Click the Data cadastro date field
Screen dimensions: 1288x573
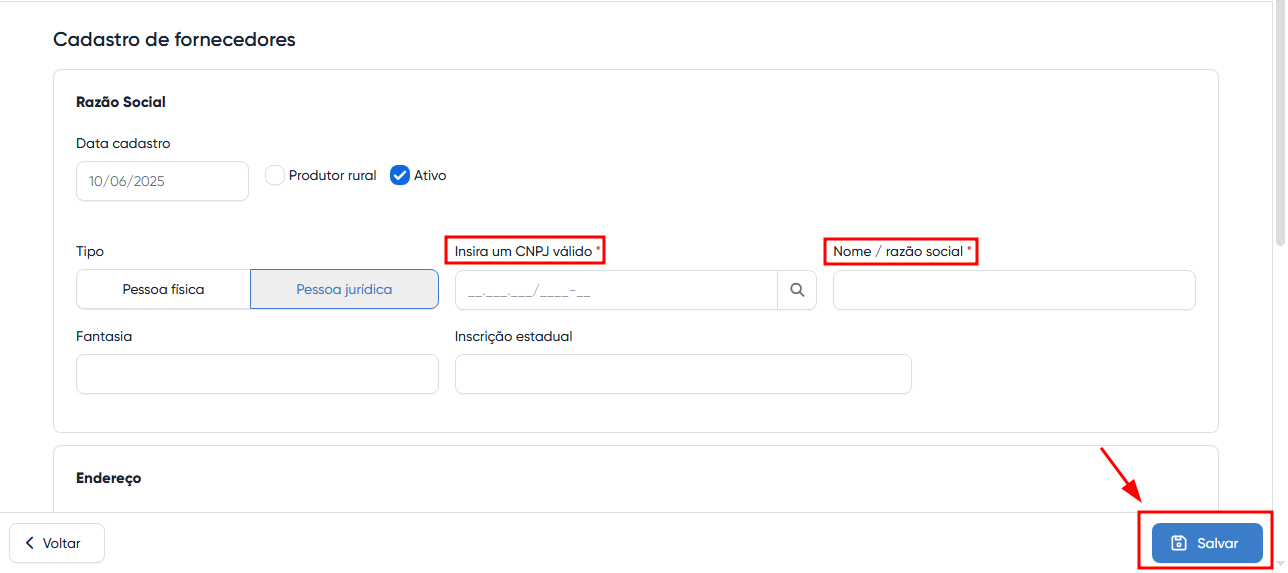[x=162, y=182]
